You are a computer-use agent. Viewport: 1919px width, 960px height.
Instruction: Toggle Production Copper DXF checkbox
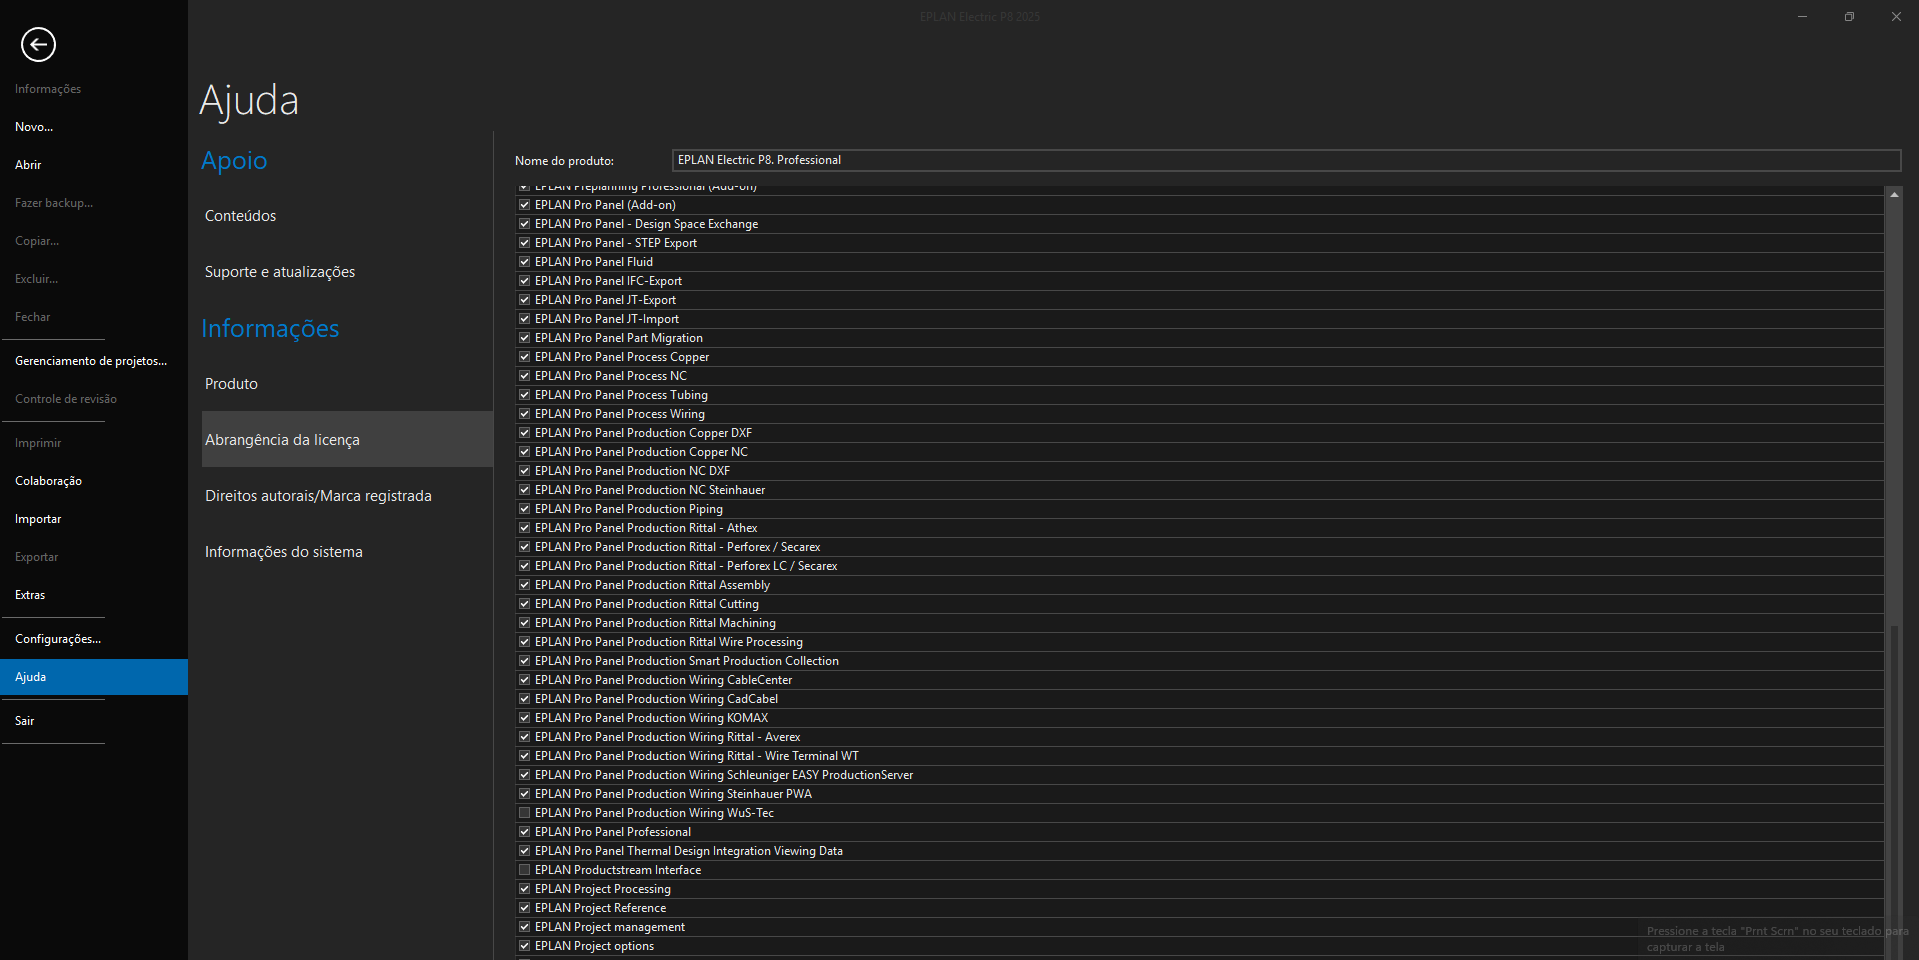[x=524, y=433]
